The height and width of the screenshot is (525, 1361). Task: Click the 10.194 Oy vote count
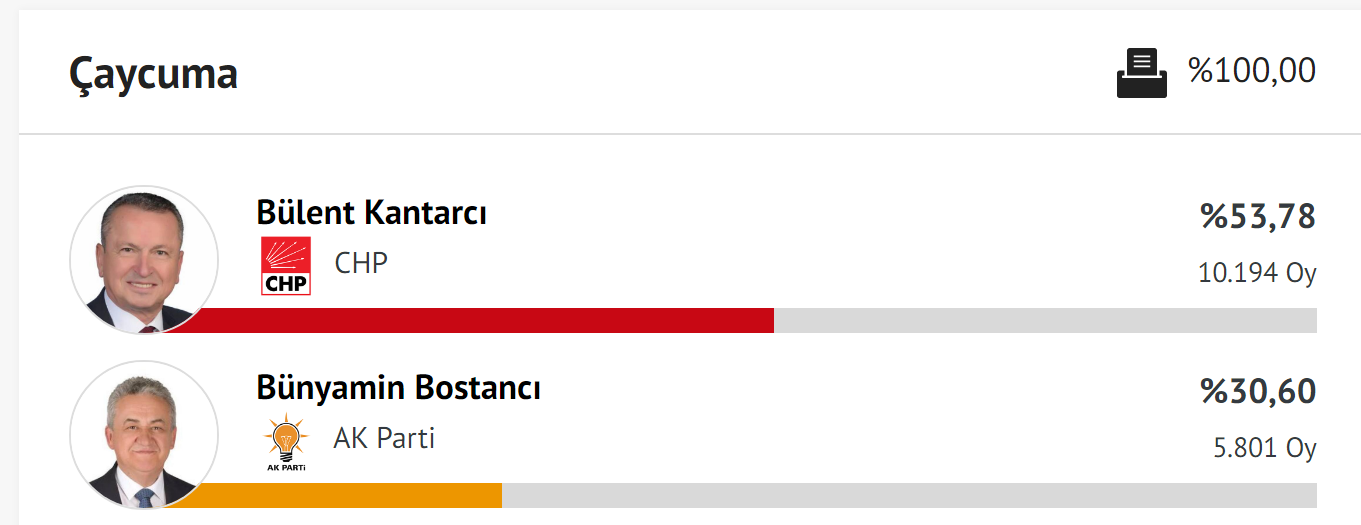pyautogui.click(x=1257, y=273)
